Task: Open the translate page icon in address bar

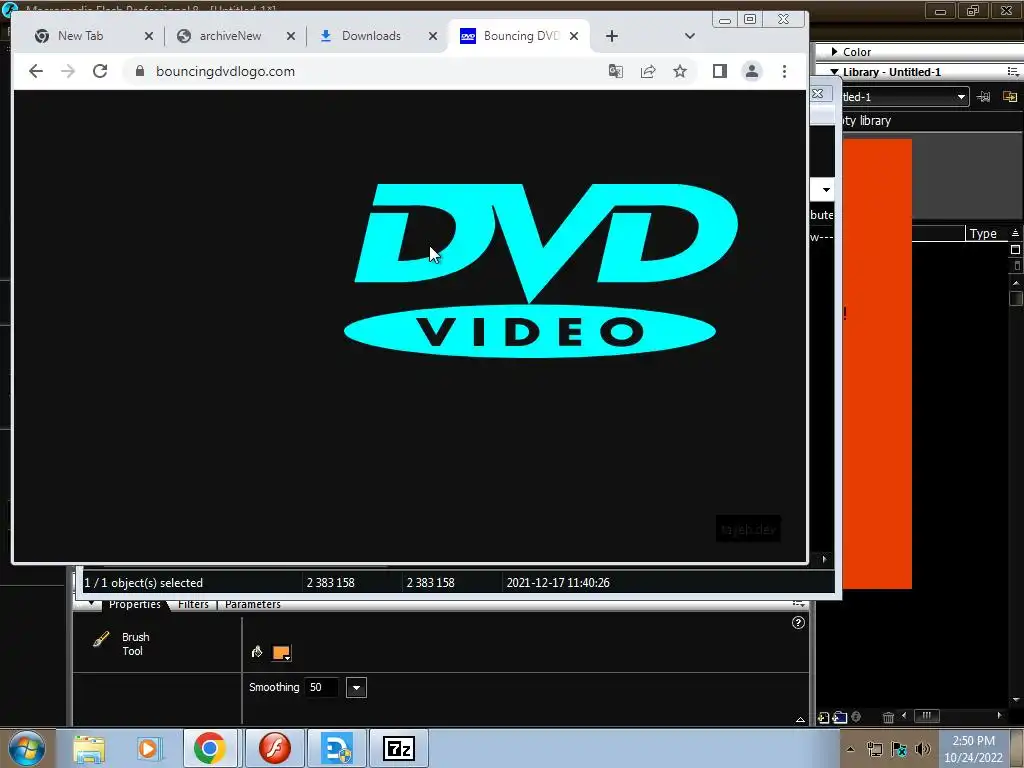Action: pyautogui.click(x=615, y=71)
